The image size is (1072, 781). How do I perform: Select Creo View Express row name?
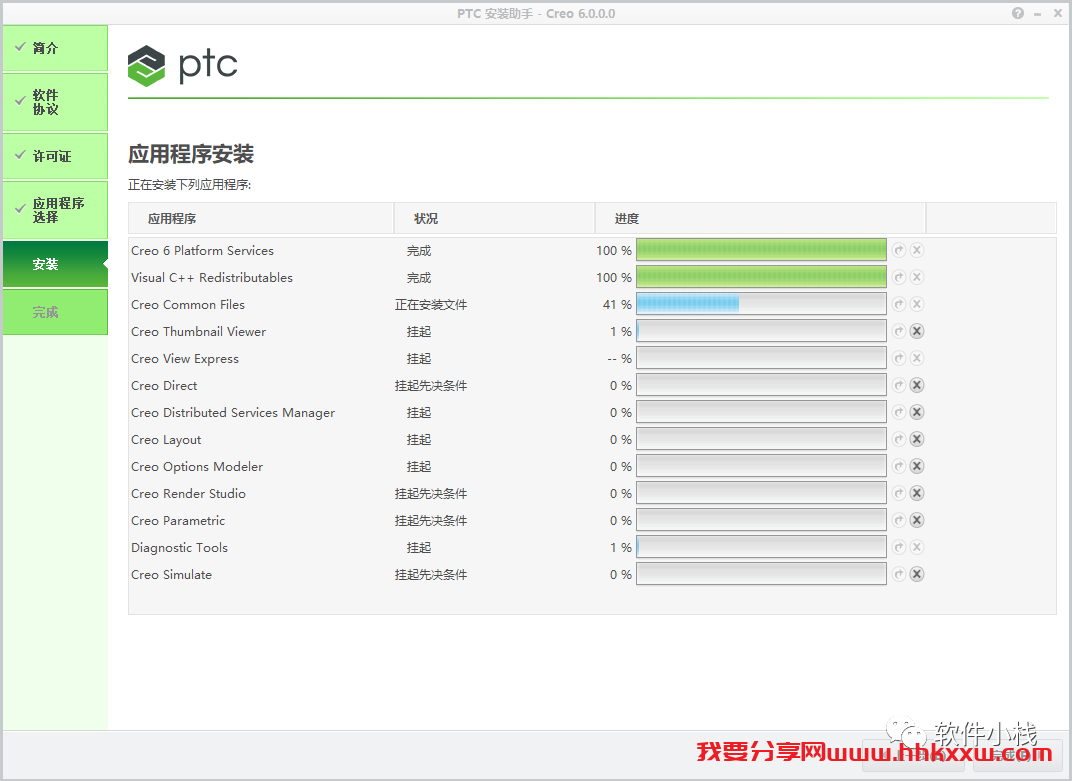click(x=185, y=359)
